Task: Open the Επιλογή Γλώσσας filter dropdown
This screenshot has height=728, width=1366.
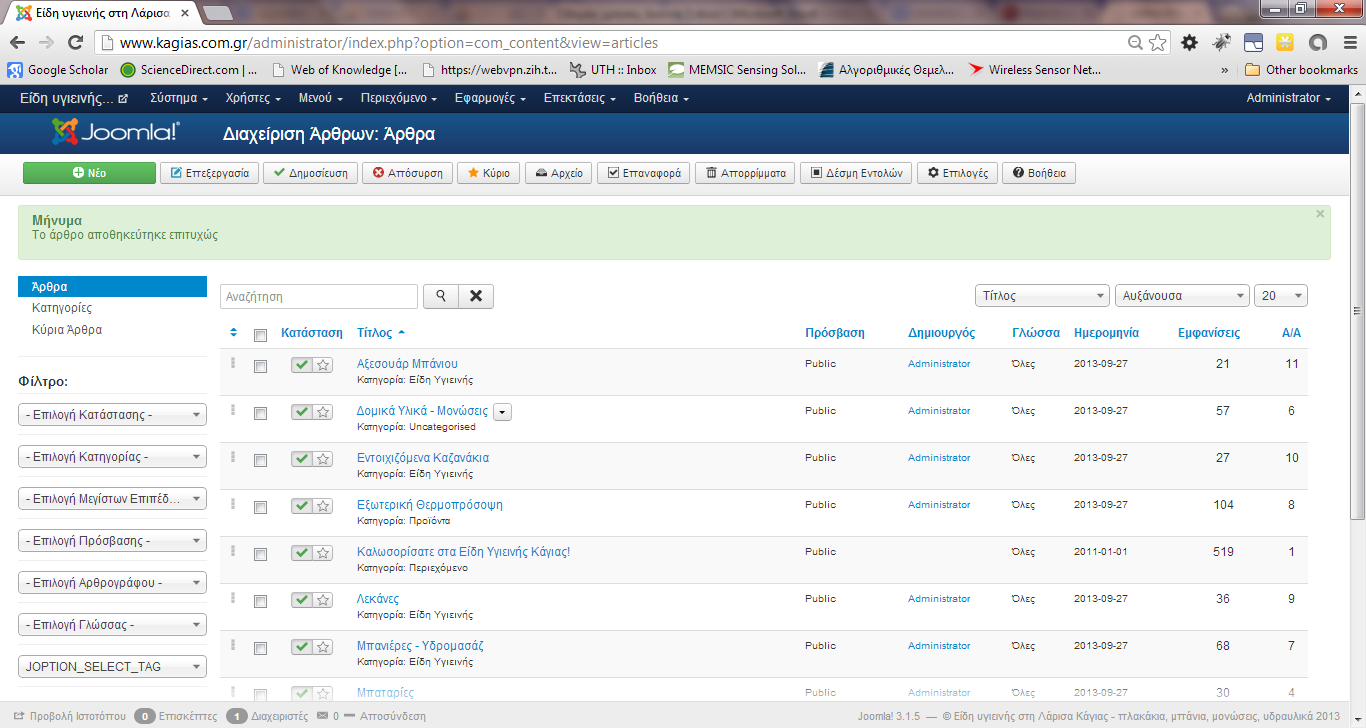Action: [x=112, y=625]
